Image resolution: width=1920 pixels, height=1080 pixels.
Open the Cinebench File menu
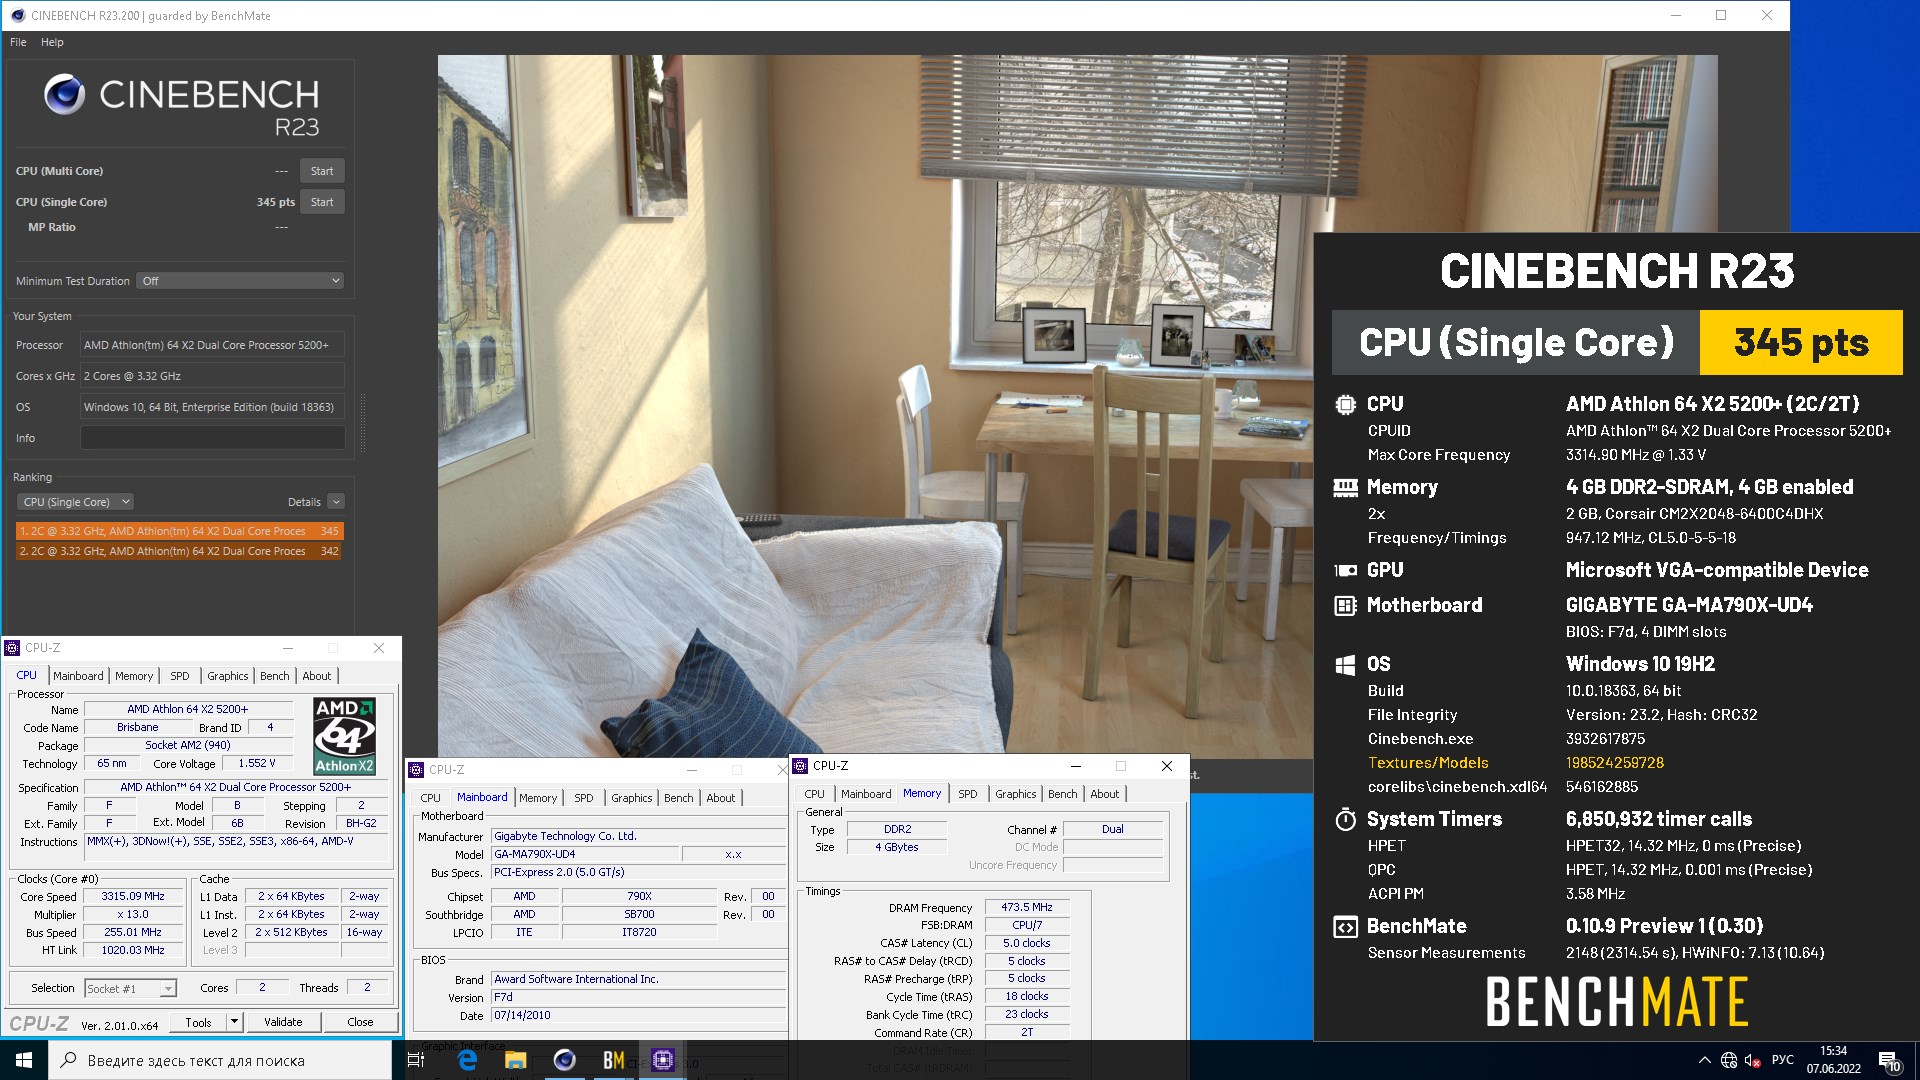[18, 42]
